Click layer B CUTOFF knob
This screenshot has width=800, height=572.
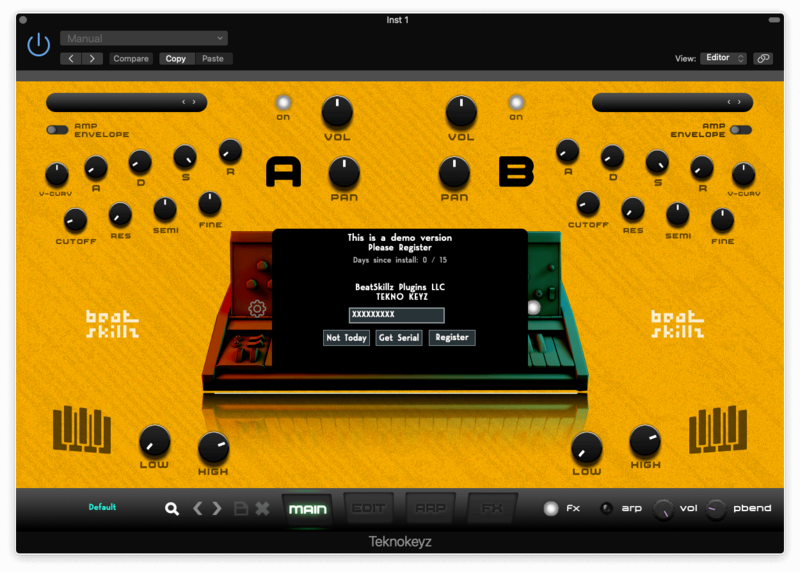[588, 204]
